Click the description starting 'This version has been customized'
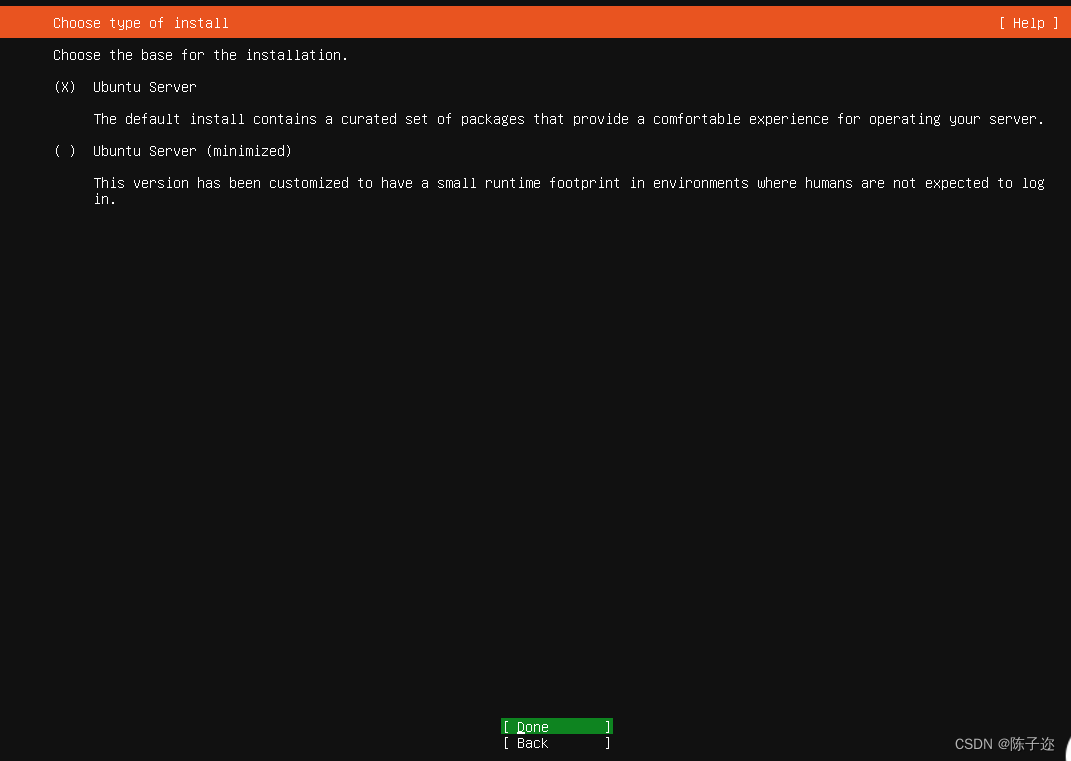Viewport: 1071px width, 761px height. point(569,191)
